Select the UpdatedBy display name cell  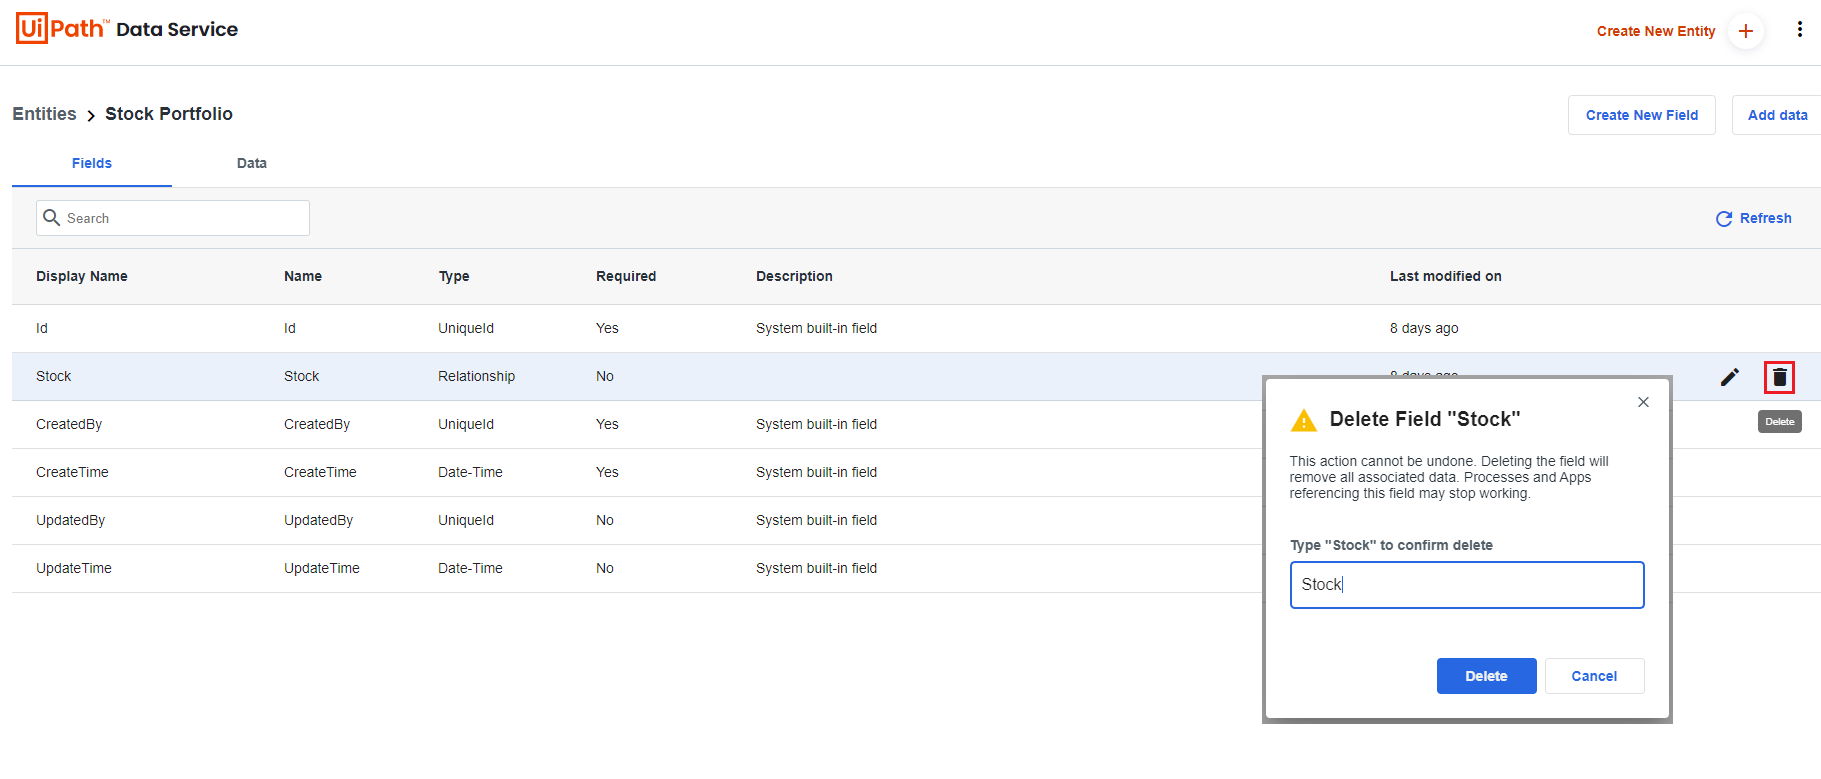coord(70,520)
